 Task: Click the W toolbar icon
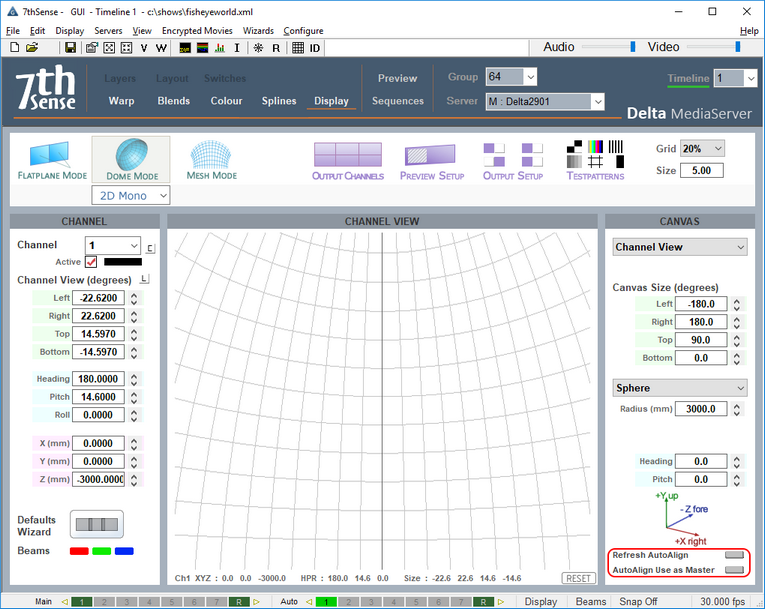[x=161, y=48]
